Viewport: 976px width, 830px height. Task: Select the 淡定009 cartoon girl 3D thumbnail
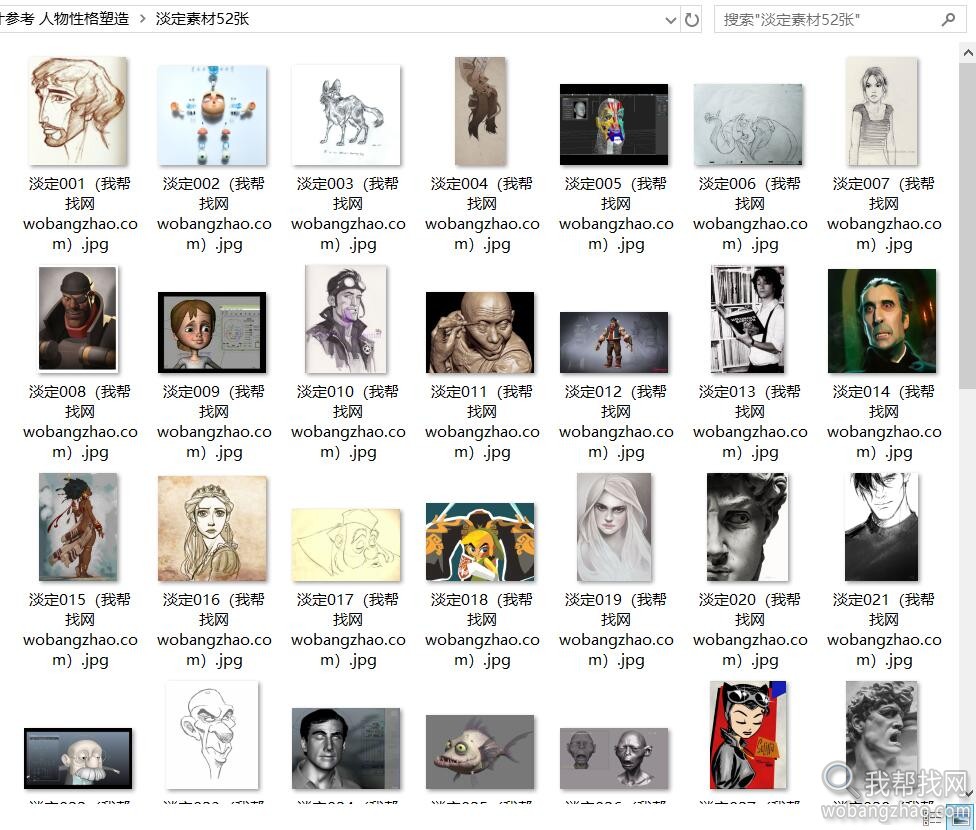click(212, 332)
